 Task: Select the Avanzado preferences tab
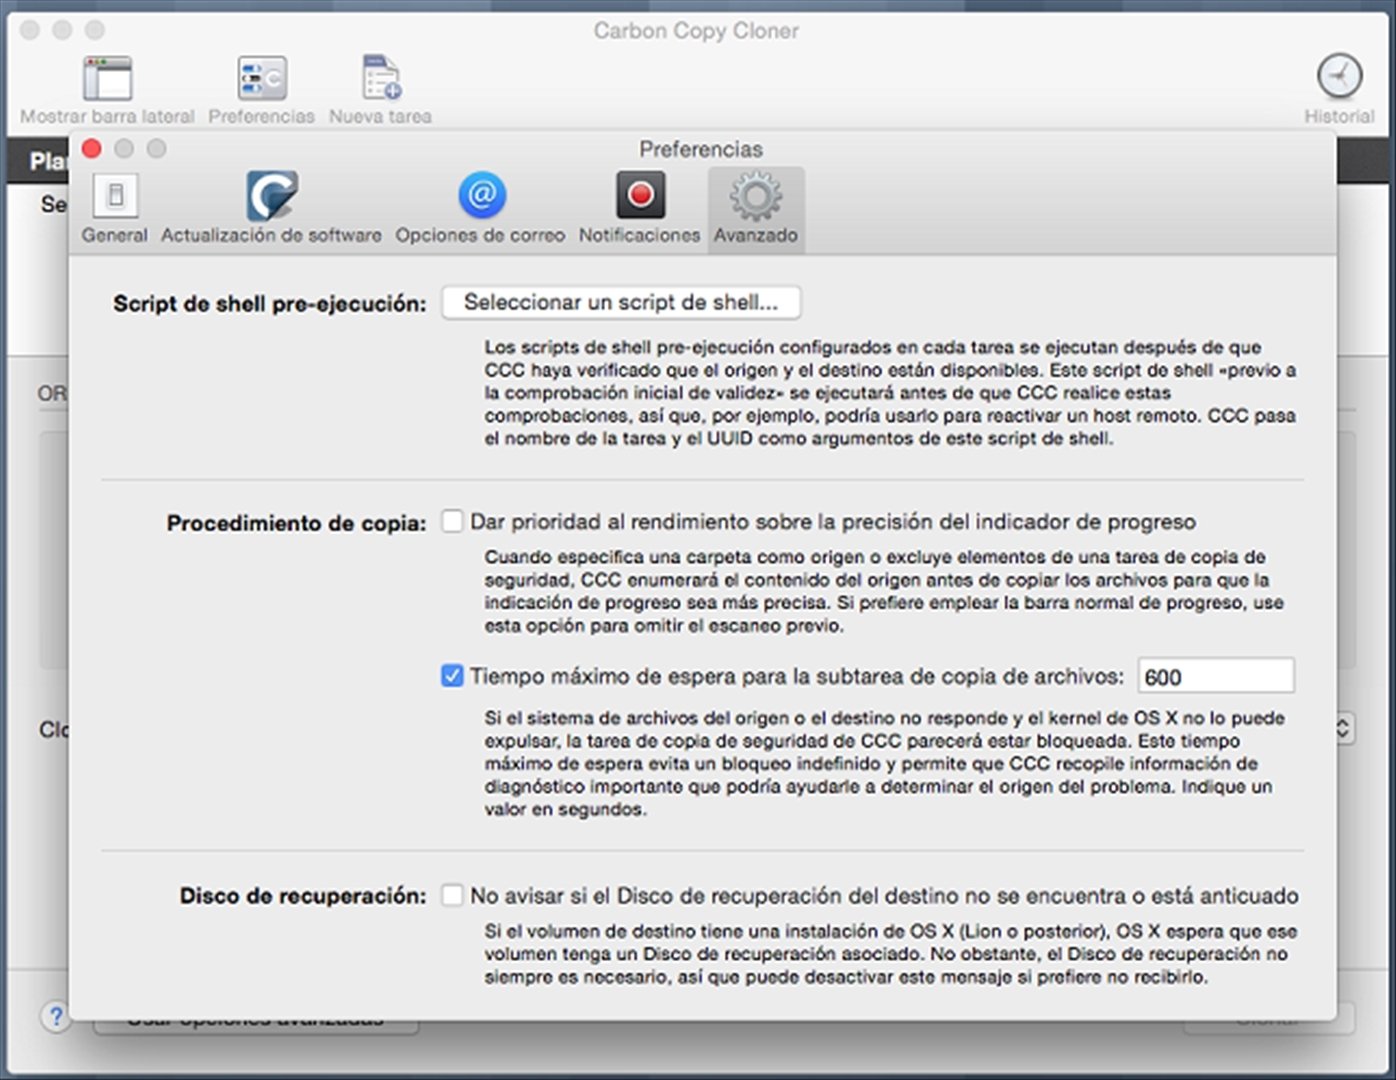pos(756,208)
